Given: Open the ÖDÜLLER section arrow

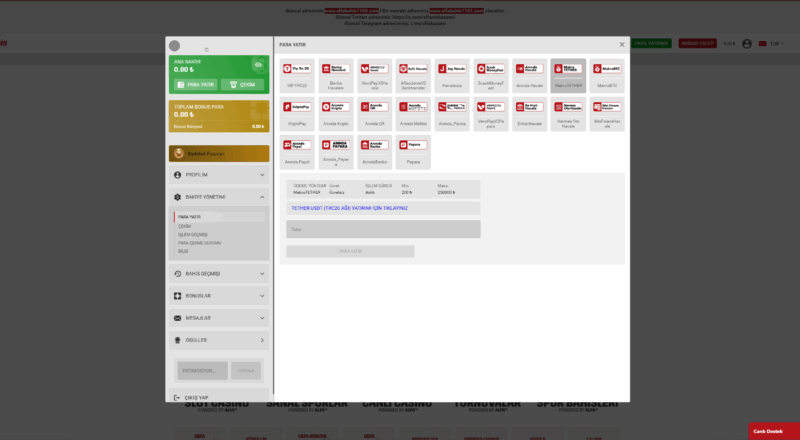Looking at the screenshot, I should pyautogui.click(x=262, y=340).
